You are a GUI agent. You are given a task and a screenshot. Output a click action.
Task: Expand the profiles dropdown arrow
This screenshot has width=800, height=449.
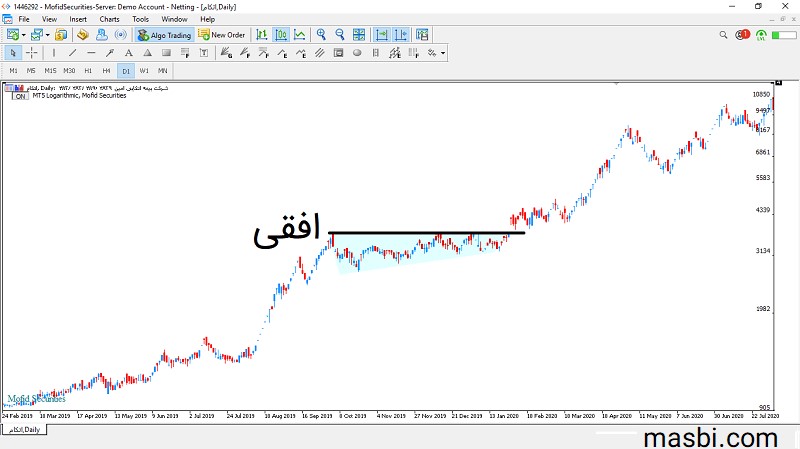click(x=47, y=34)
